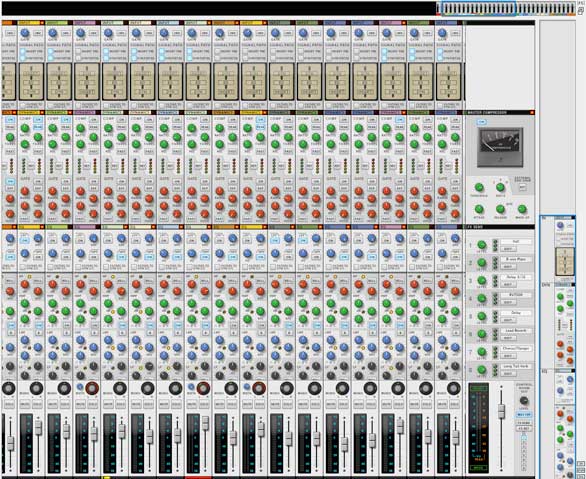Adjust Master Compressor Threshold knob
Viewport: 586px width, 479px height.
479,188
